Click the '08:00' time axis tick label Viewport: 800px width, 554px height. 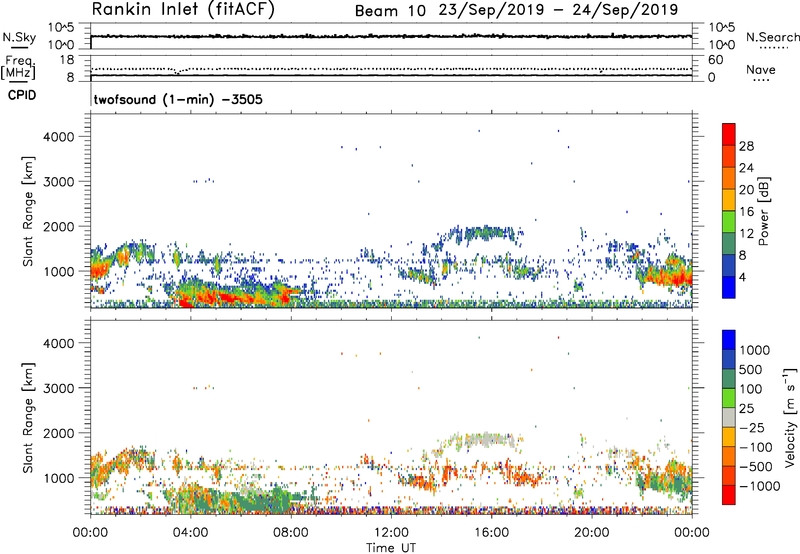coord(291,533)
